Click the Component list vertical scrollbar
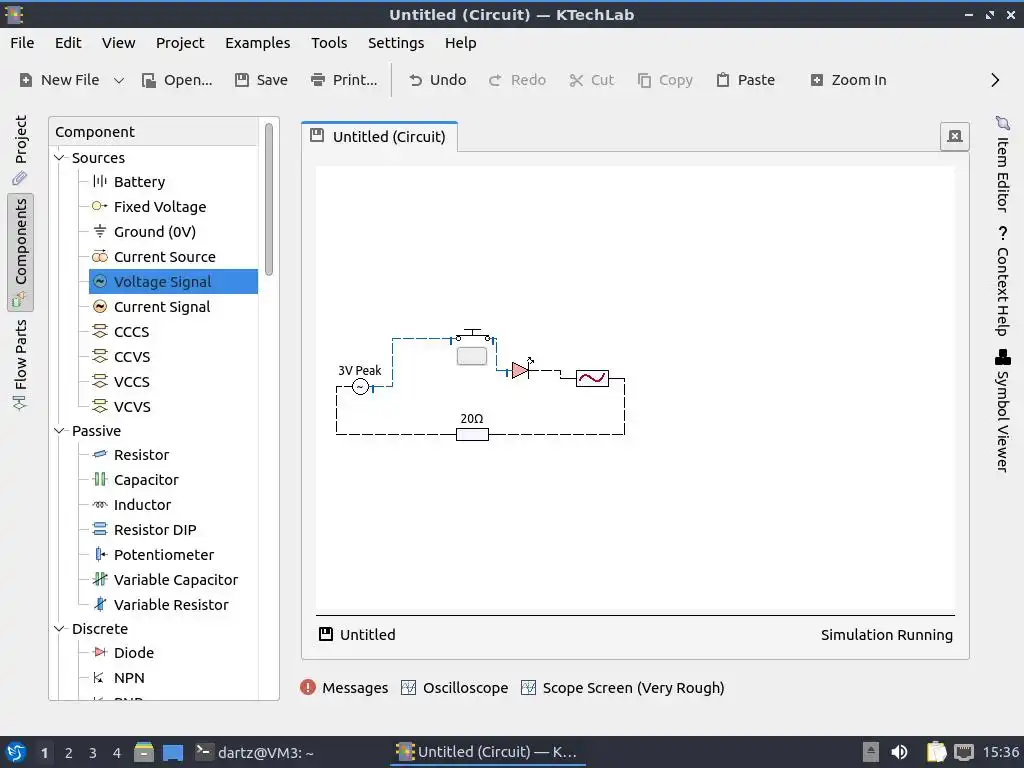The height and width of the screenshot is (768, 1024). coord(268,199)
